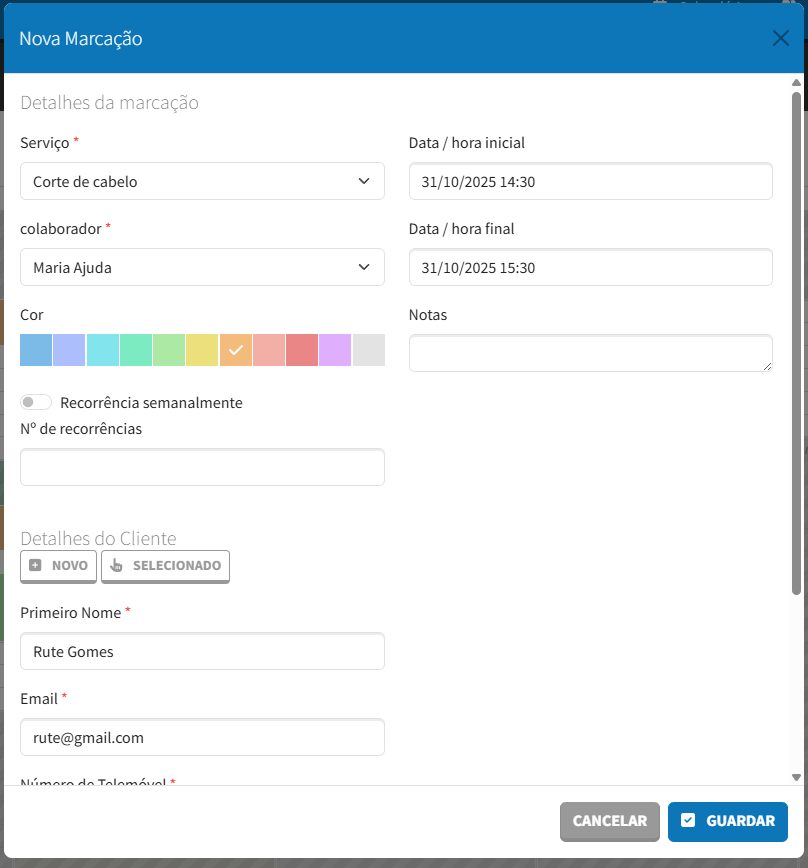Open the Serviço dropdown

(x=202, y=182)
